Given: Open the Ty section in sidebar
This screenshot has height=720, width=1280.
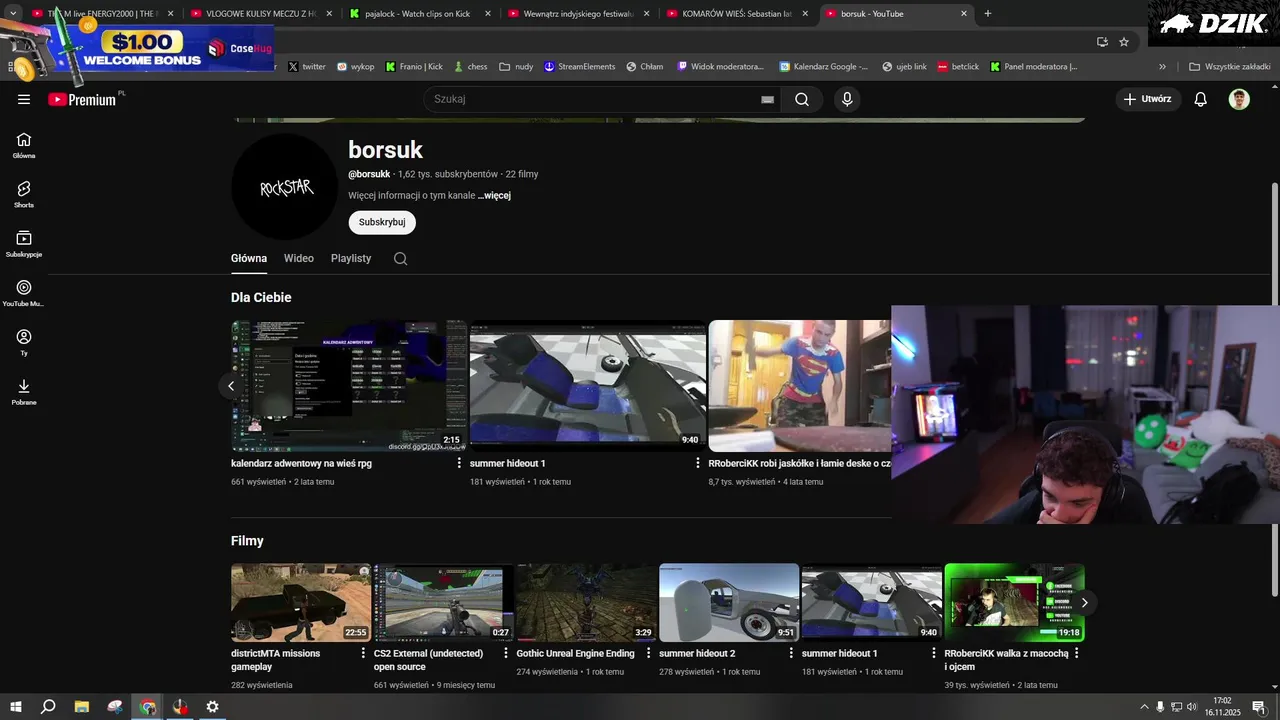Looking at the screenshot, I should tap(24, 343).
